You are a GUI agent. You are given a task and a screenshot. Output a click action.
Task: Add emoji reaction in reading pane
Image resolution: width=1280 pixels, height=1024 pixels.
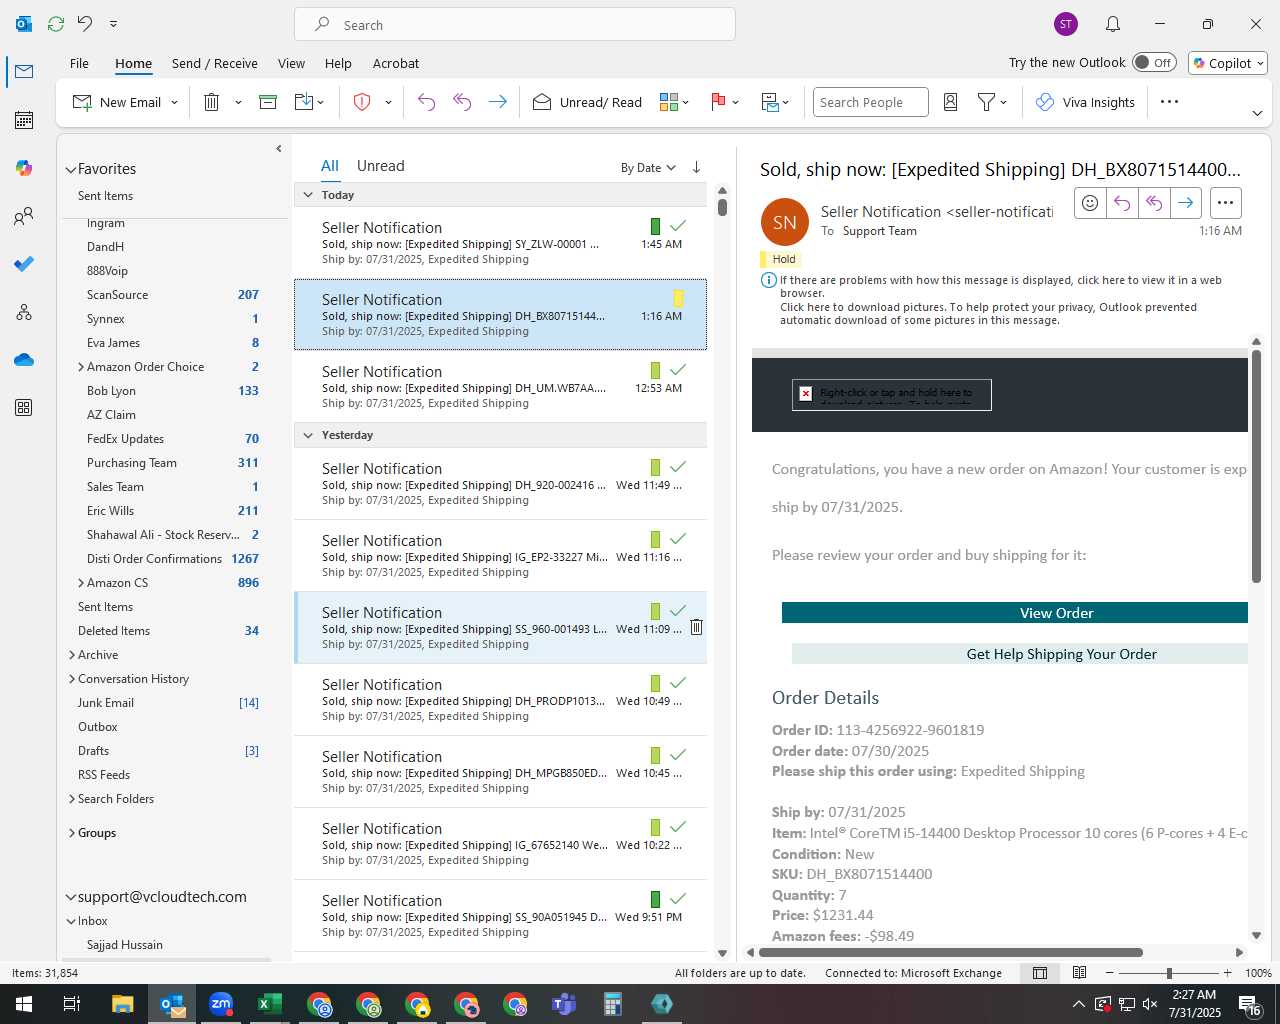click(x=1090, y=203)
